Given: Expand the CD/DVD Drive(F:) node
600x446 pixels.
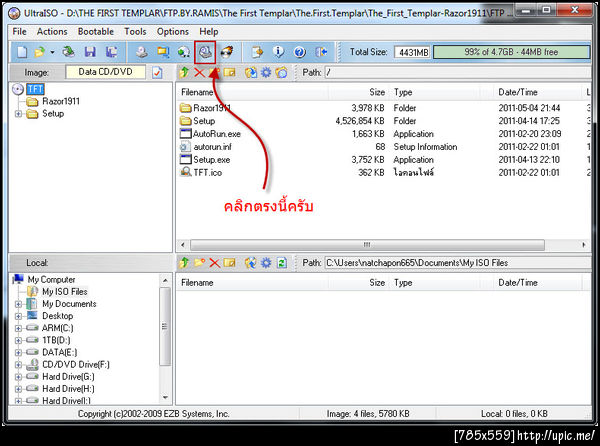Looking at the screenshot, I should (18, 365).
